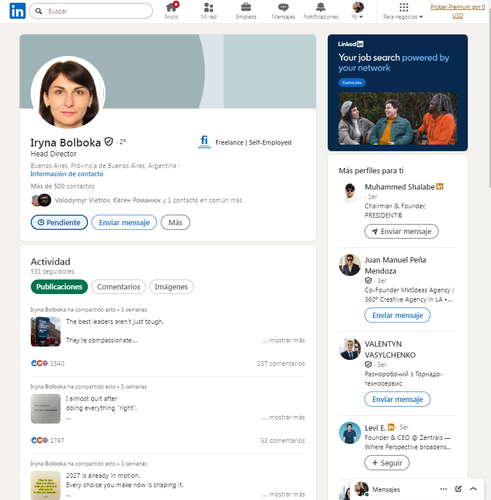
Task: Expand Para negocios apps menu
Action: pyautogui.click(x=403, y=11)
